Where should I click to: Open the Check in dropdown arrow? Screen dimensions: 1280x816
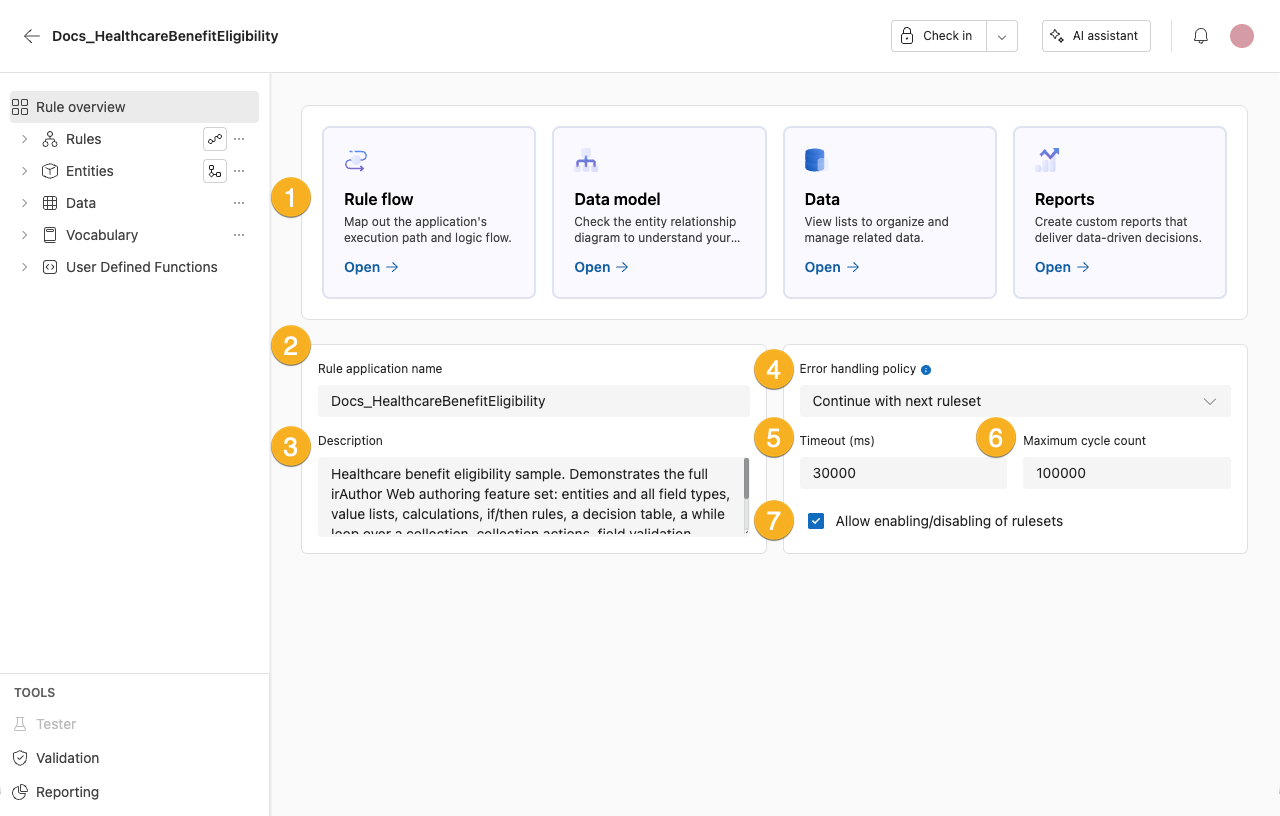pyautogui.click(x=1002, y=36)
